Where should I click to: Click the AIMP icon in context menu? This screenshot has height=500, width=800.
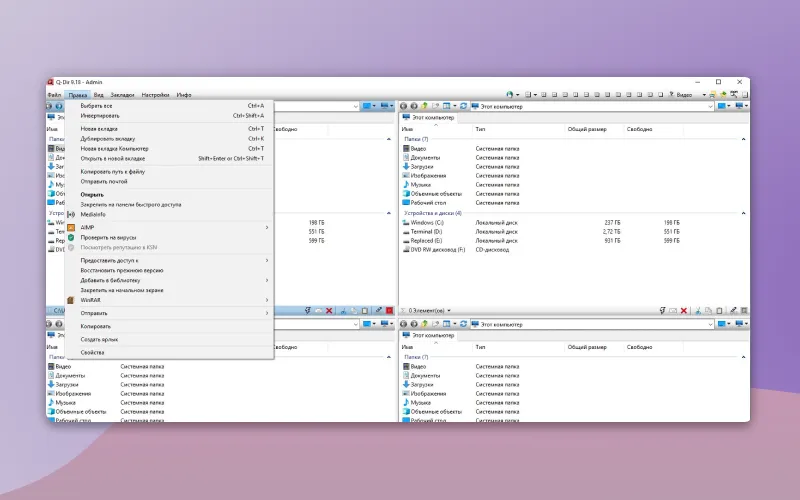71,227
